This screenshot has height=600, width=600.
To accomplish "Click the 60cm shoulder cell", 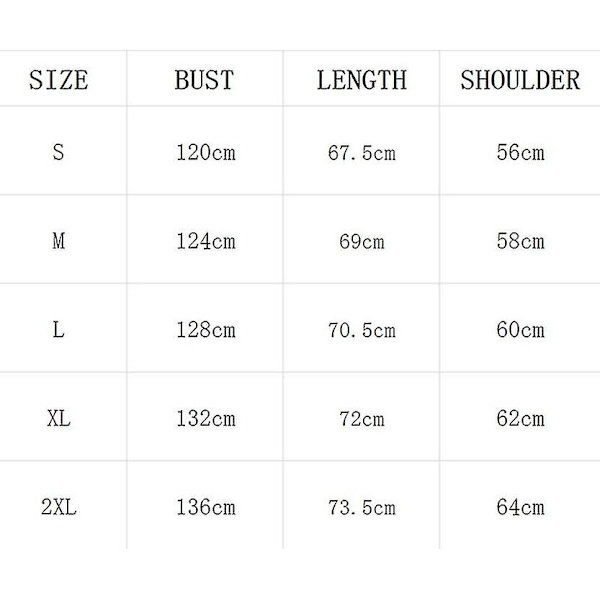I will [x=520, y=329].
